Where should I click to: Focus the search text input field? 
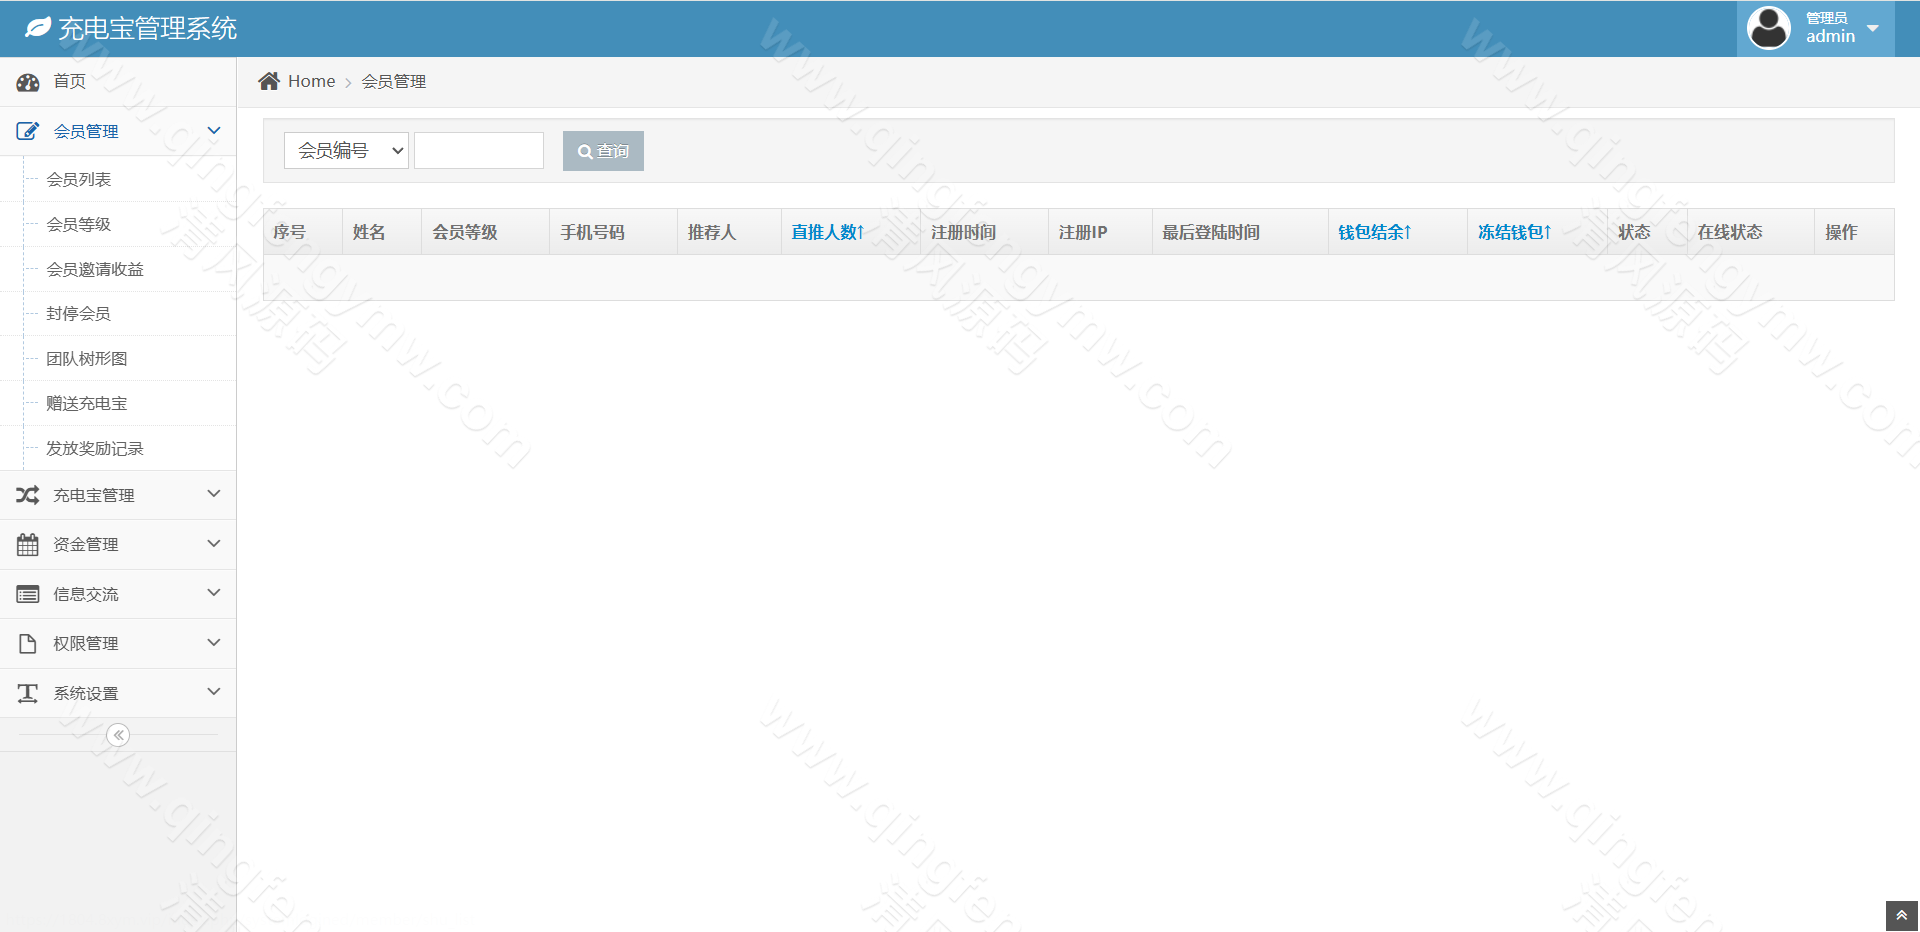[479, 151]
